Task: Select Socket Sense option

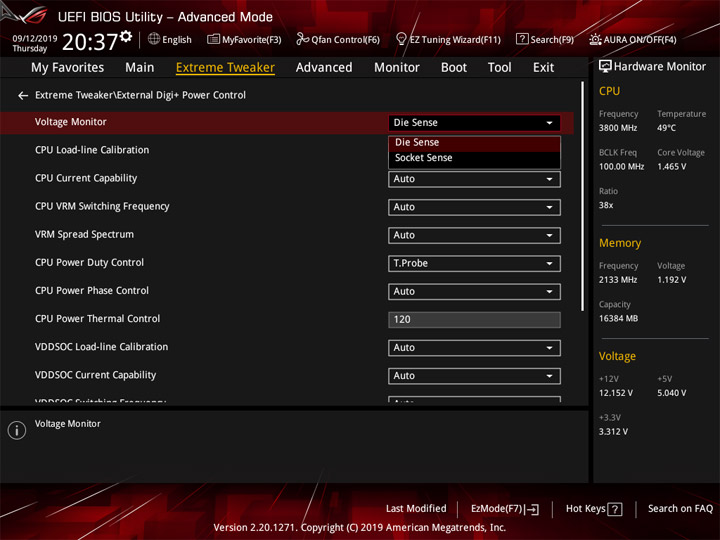Action: [x=474, y=158]
